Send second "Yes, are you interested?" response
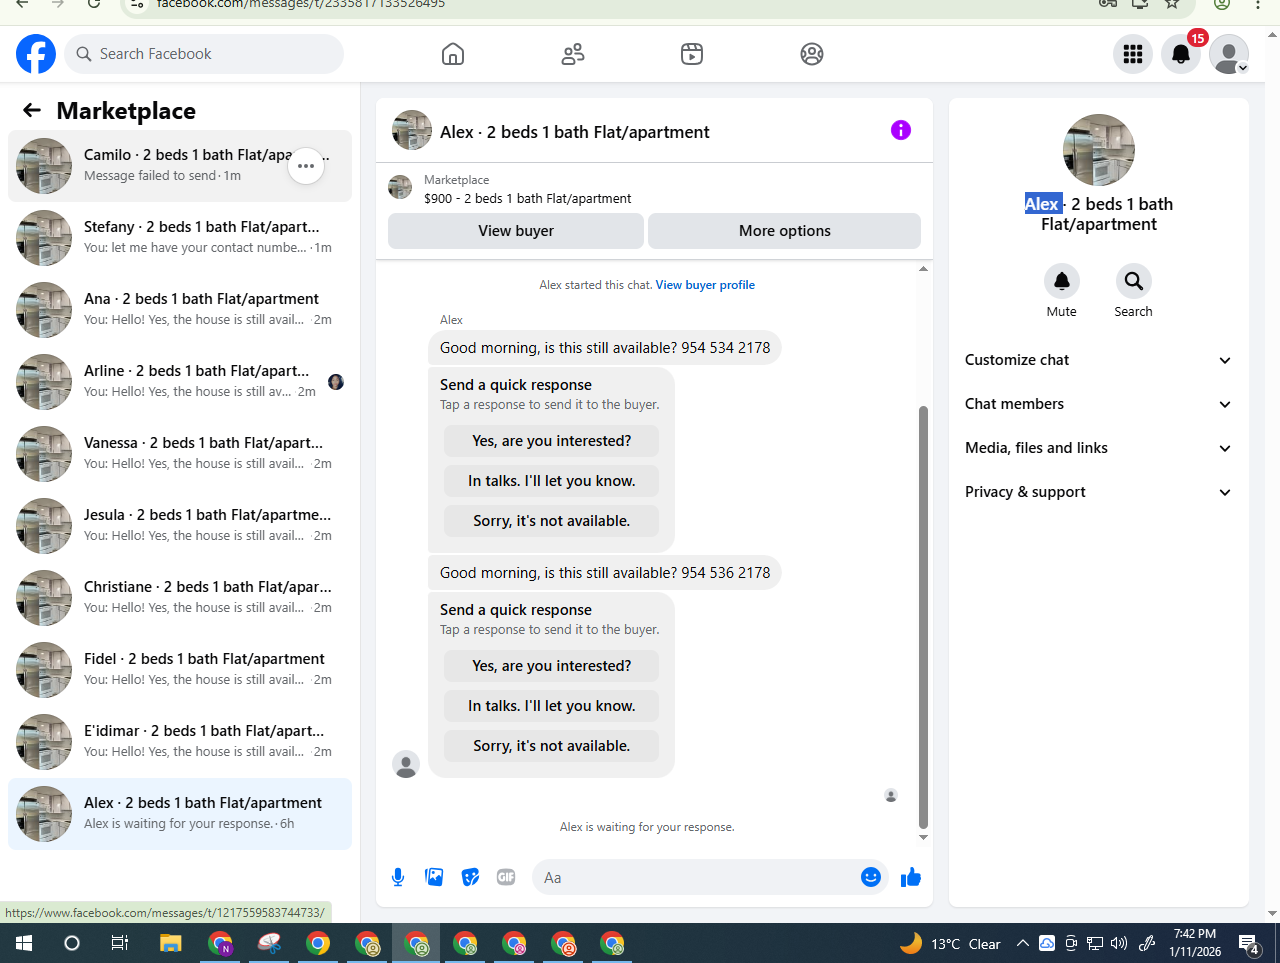This screenshot has width=1280, height=963. pos(552,666)
